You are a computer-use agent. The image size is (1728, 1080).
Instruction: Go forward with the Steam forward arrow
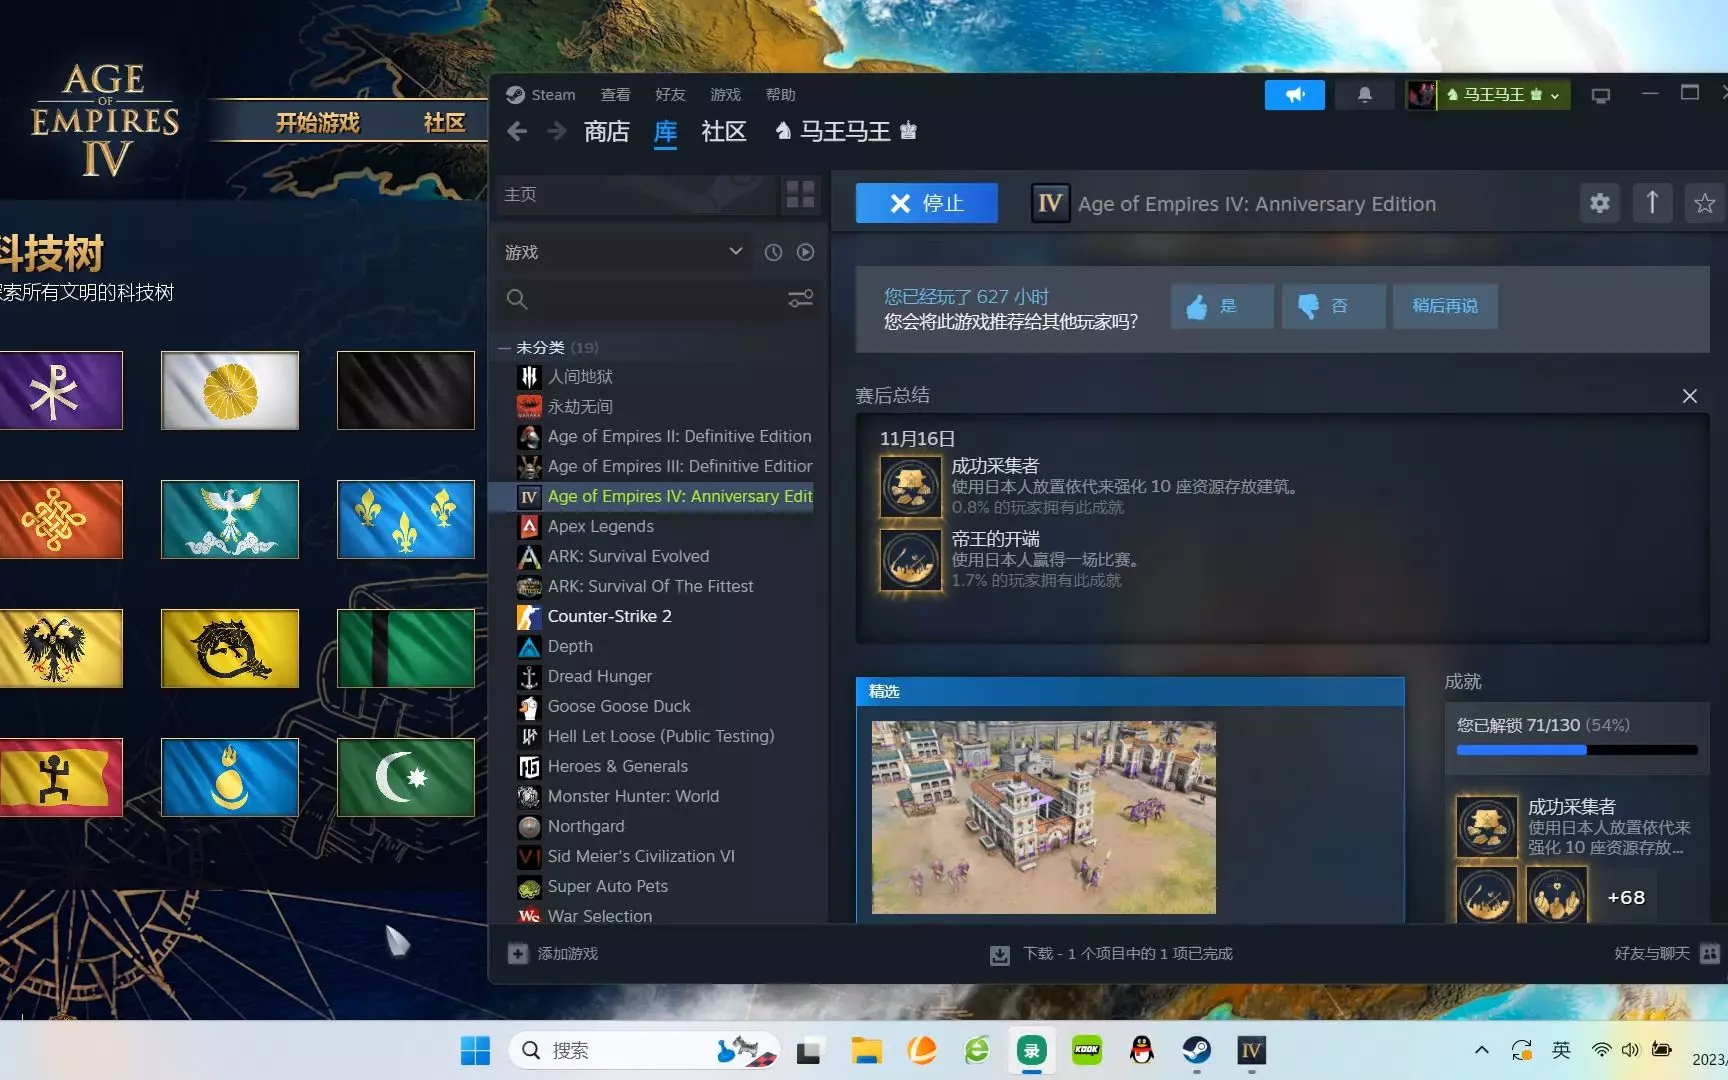coord(556,131)
